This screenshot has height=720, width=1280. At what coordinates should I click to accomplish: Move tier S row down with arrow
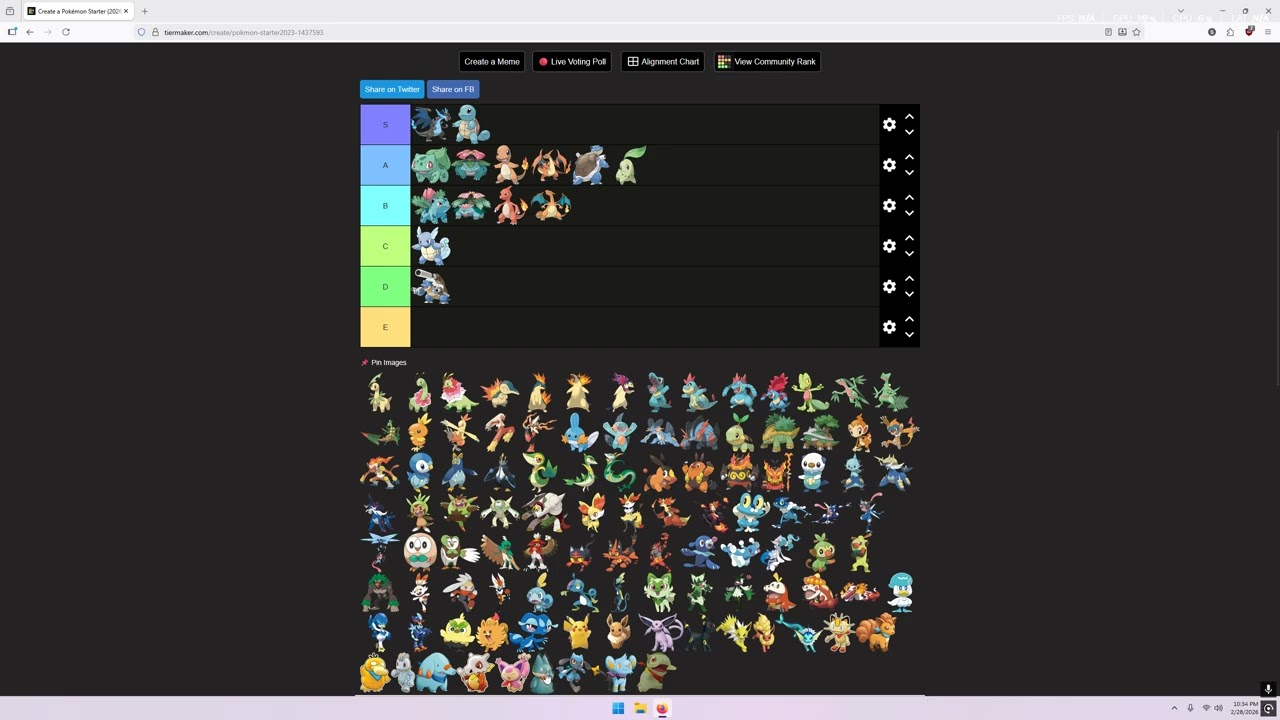coord(909,132)
